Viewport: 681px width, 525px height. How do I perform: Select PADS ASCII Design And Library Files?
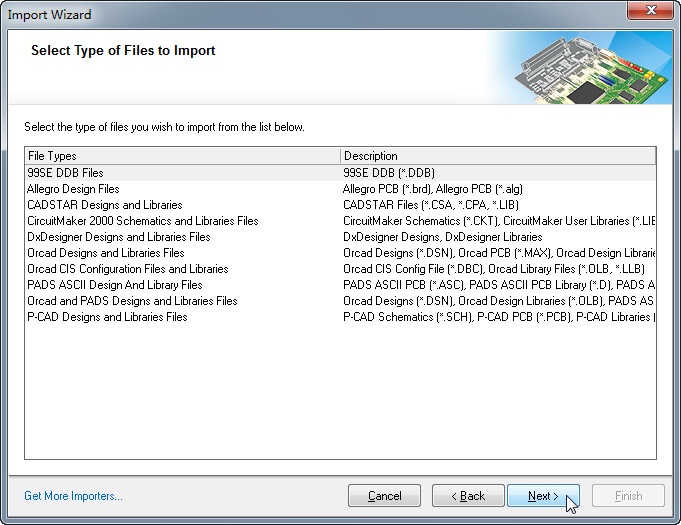pyautogui.click(x=340, y=285)
